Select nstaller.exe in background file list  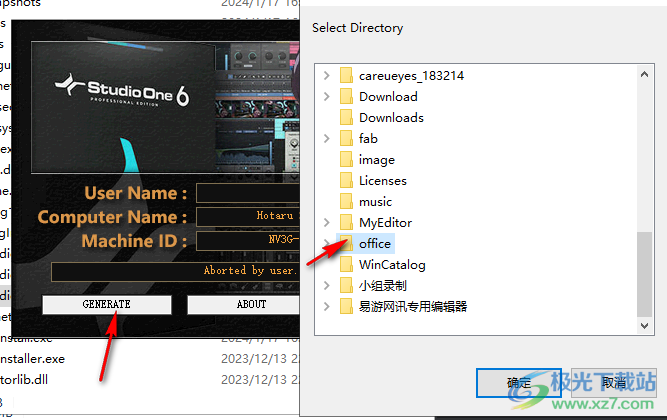(32, 359)
